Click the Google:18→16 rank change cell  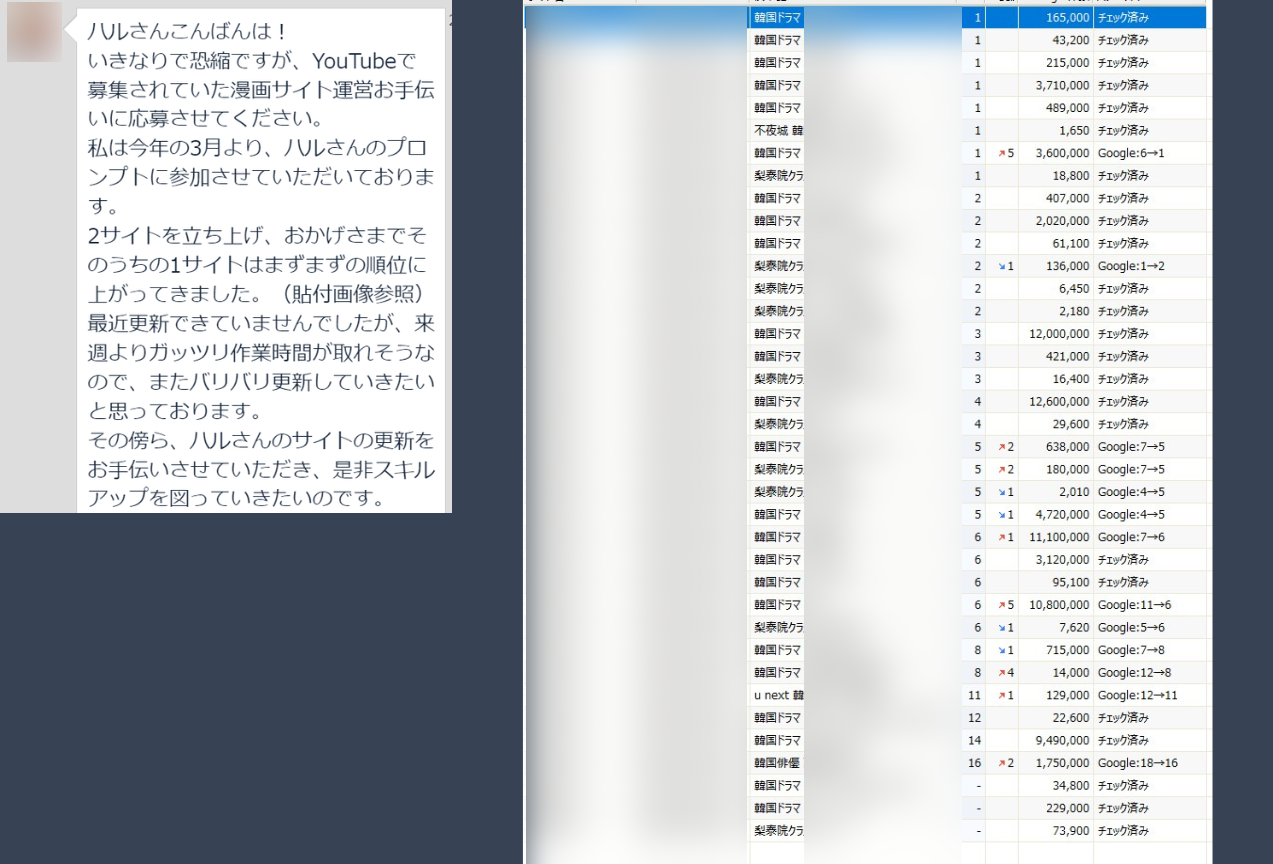(x=1137, y=763)
